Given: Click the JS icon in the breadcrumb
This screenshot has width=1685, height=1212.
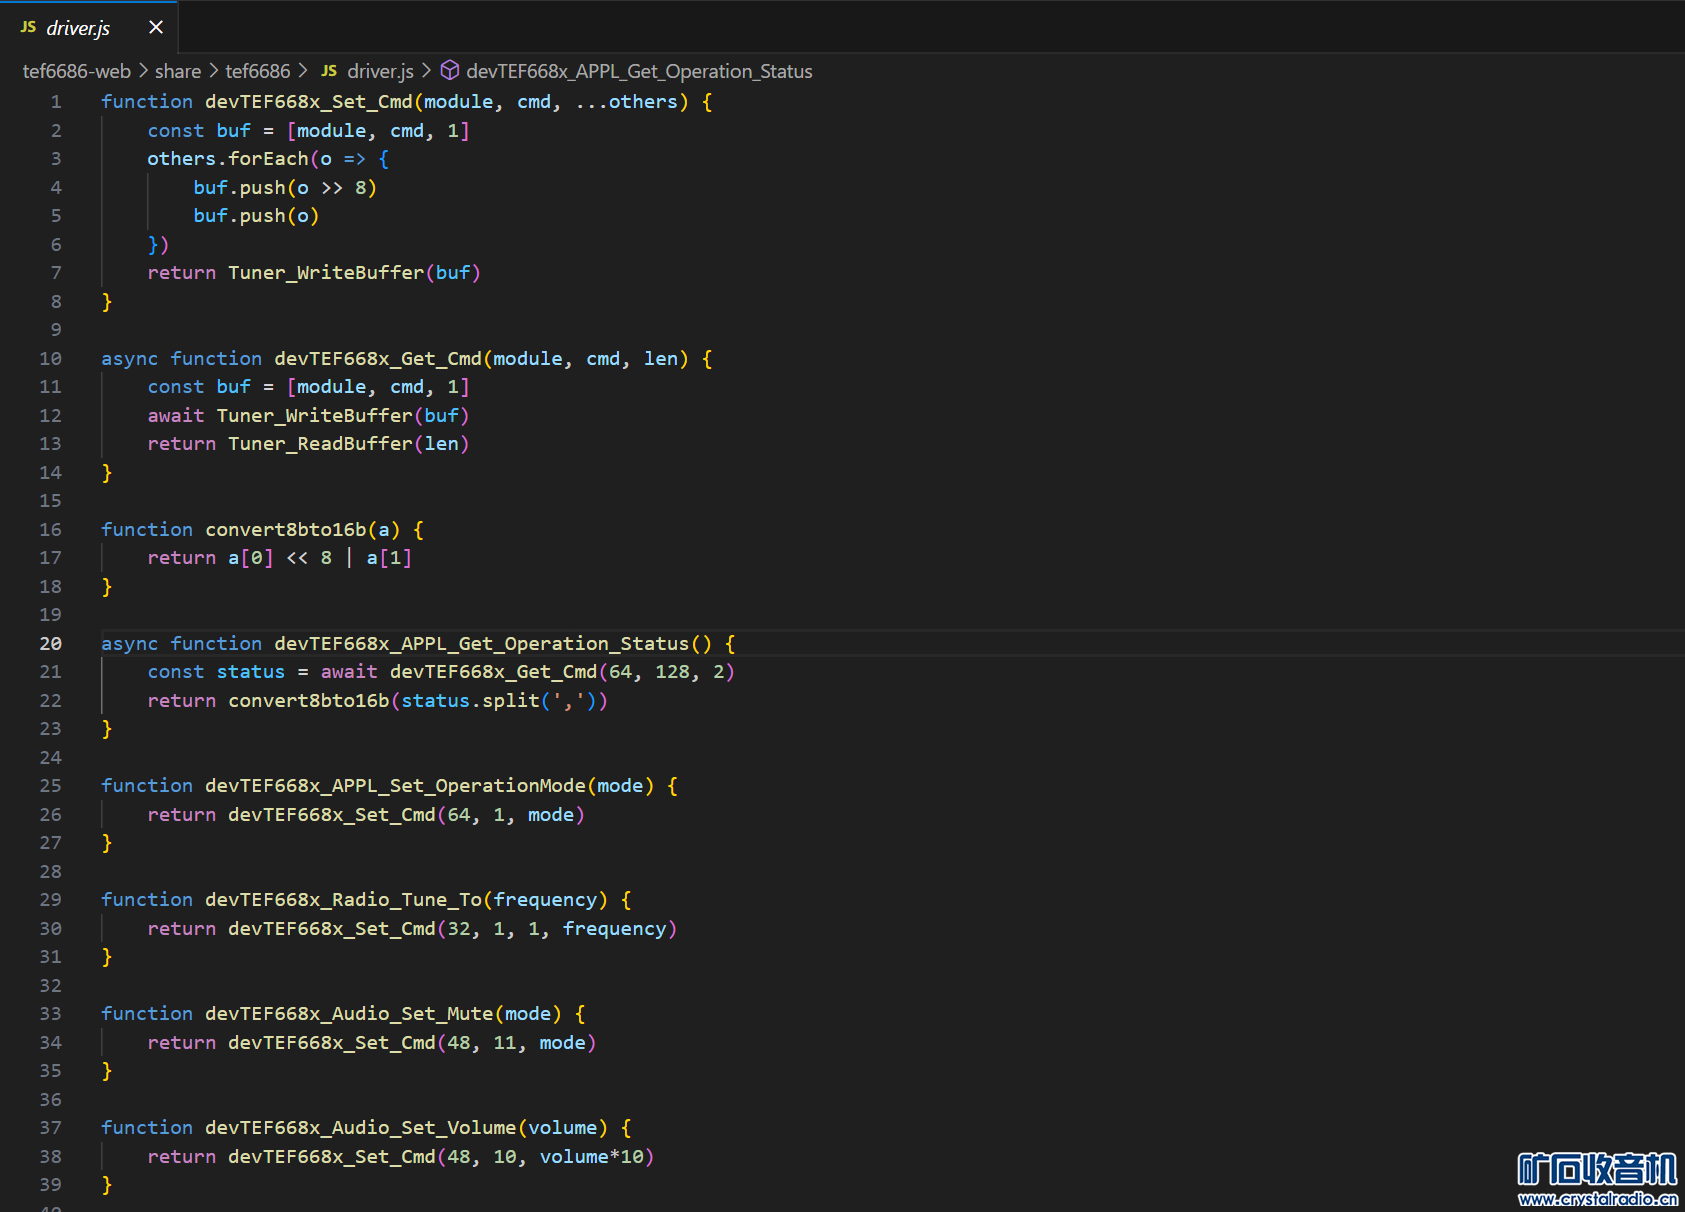Looking at the screenshot, I should tap(329, 71).
